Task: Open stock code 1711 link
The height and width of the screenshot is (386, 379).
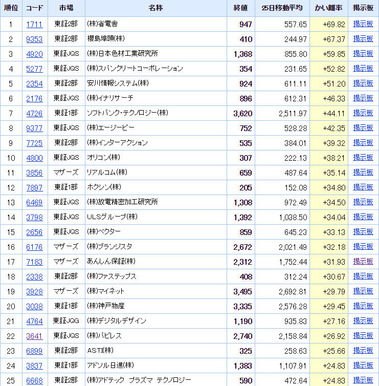Action: 34,24
